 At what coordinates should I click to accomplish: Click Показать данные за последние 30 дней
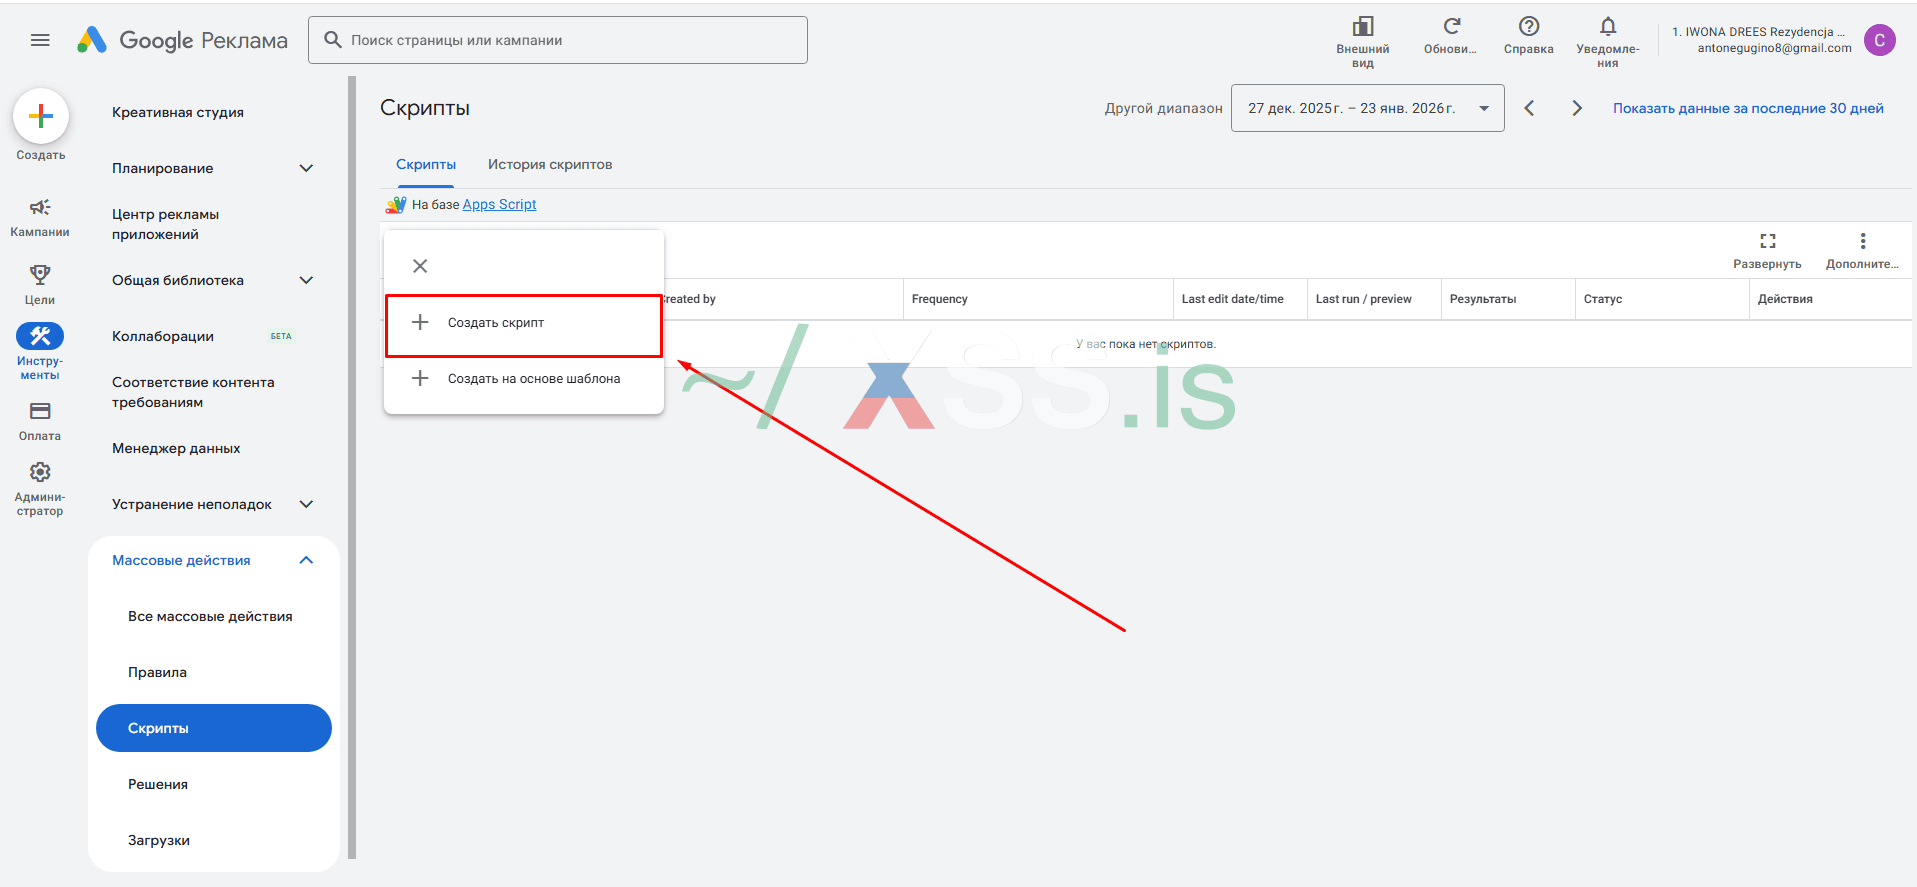coord(1748,108)
